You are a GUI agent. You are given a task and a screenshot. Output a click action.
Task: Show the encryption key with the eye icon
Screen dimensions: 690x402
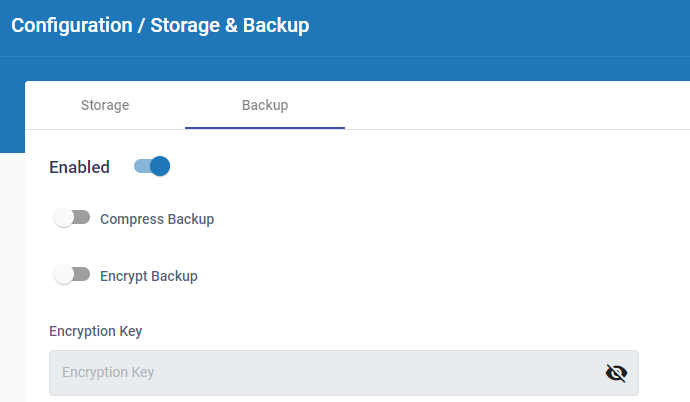[x=616, y=373]
